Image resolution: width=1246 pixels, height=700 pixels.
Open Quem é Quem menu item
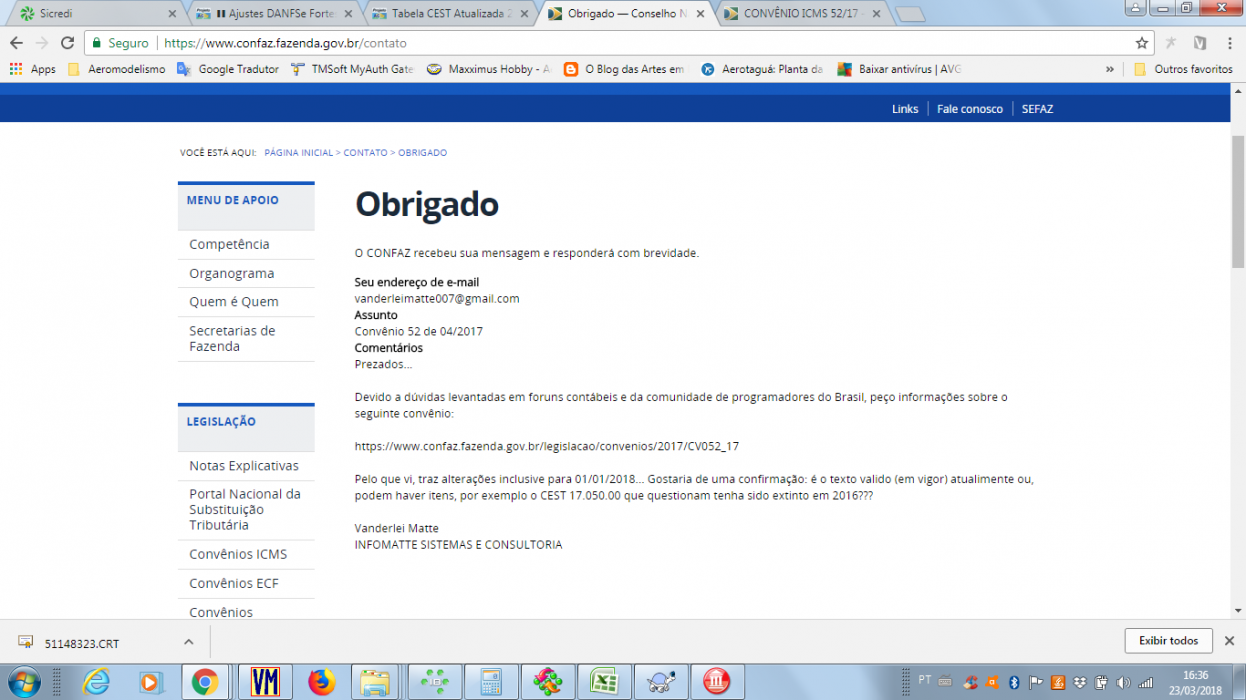pos(234,302)
